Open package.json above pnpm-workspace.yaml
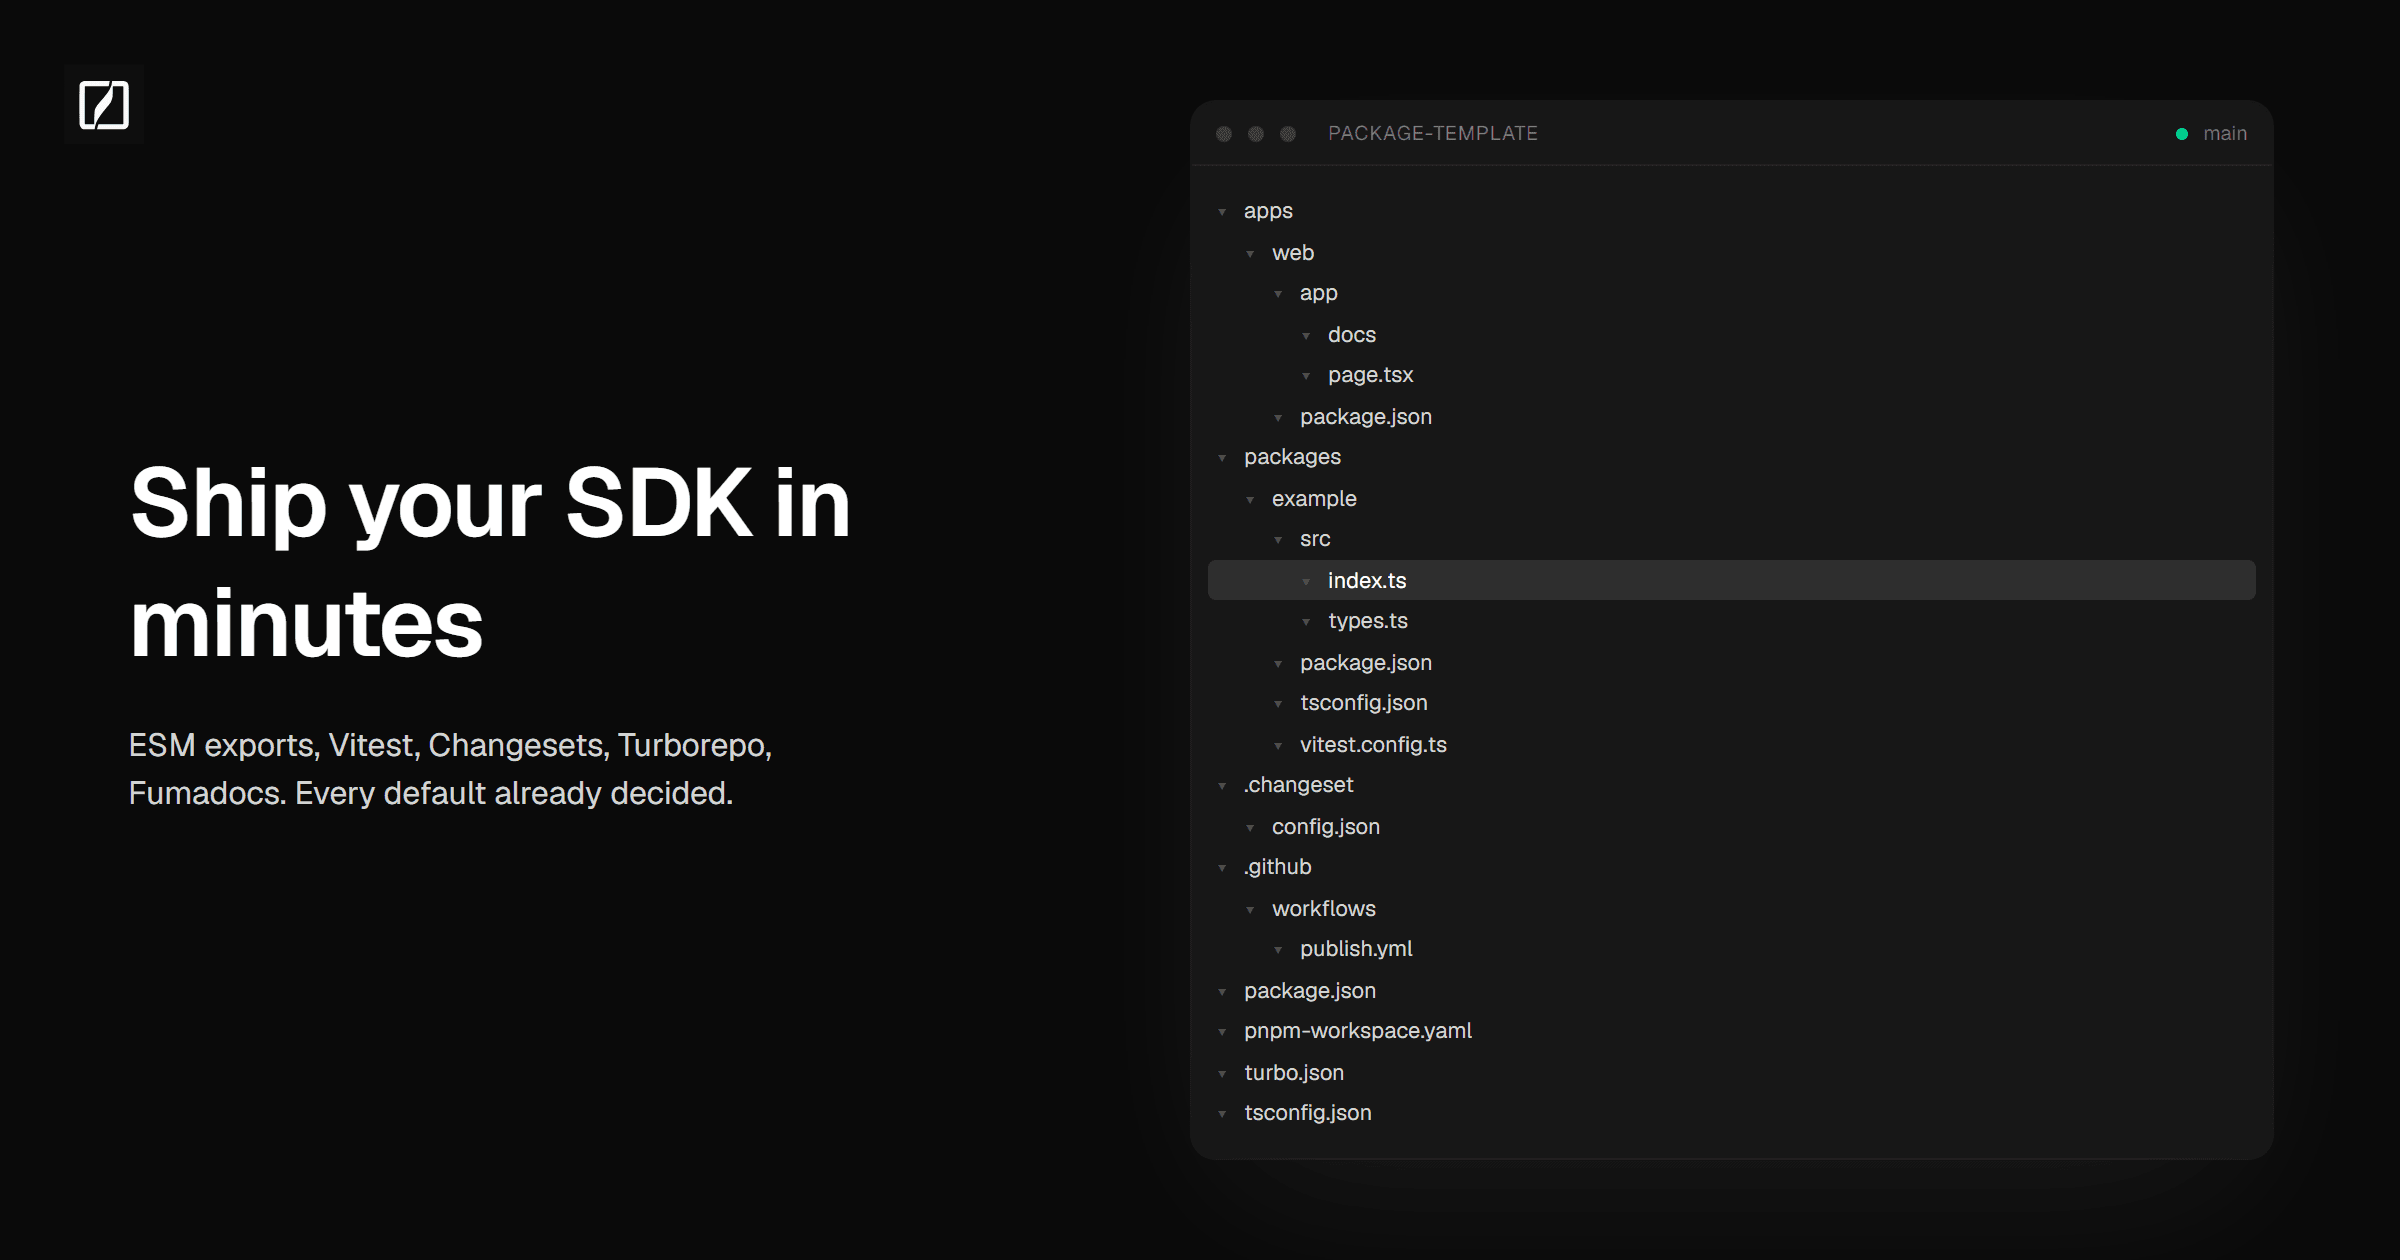 pos(1310,991)
